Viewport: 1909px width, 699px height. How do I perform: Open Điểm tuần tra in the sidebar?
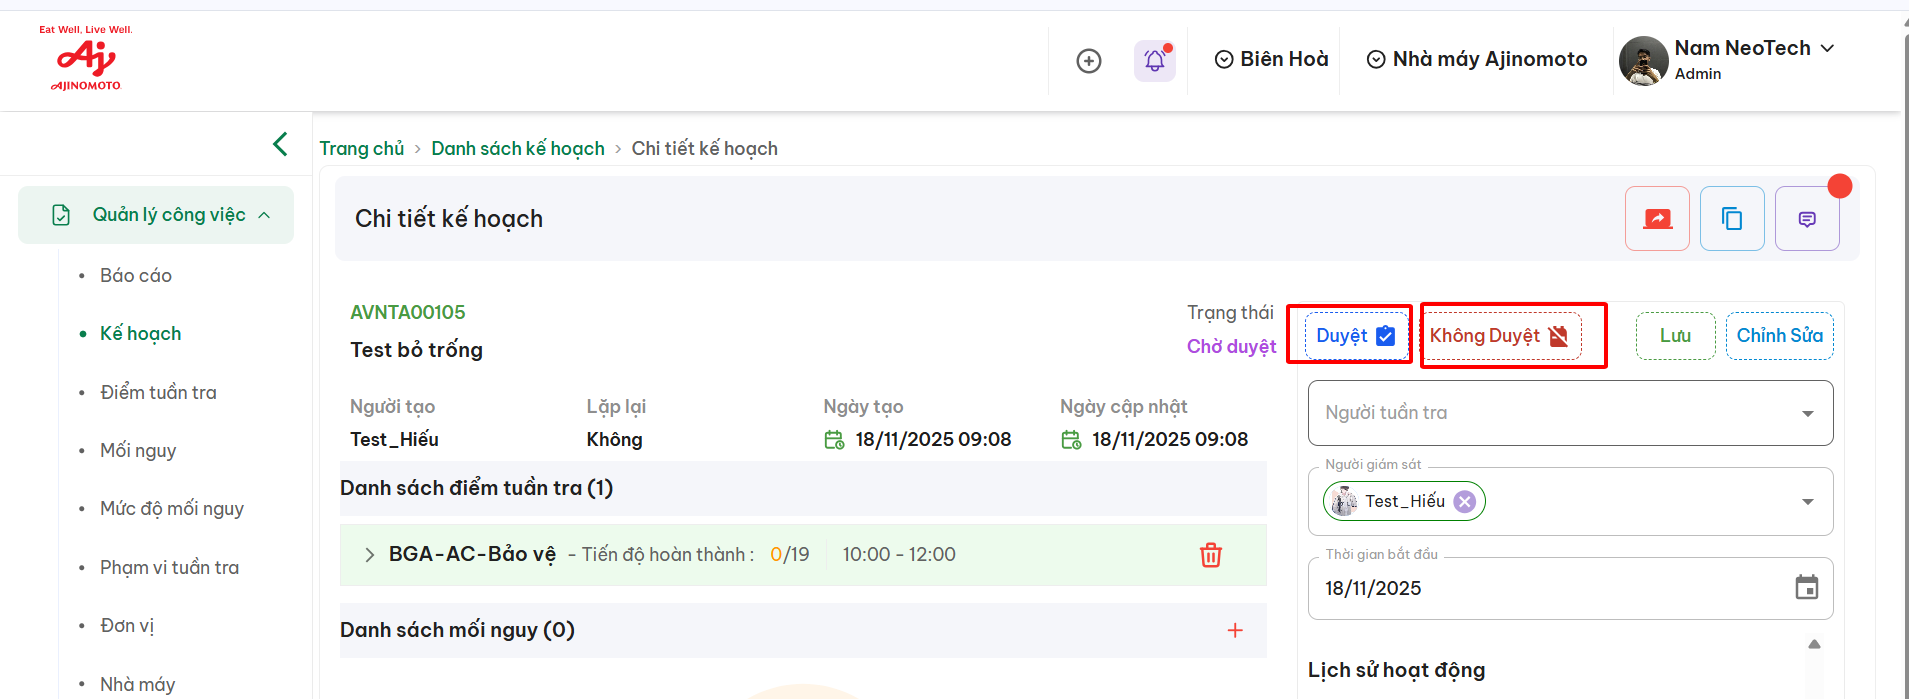[158, 392]
